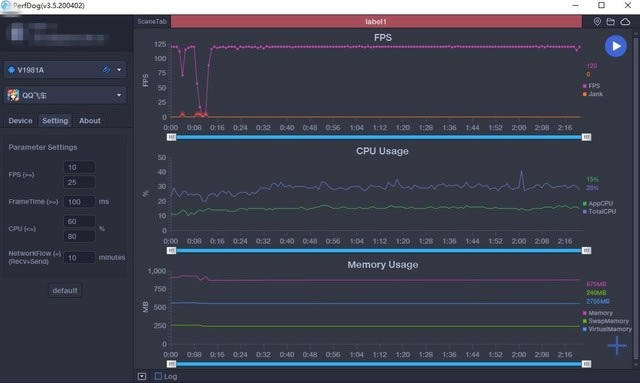Toggle the TotalCPU legend series
Viewport: 640px width, 383px height.
click(600, 212)
